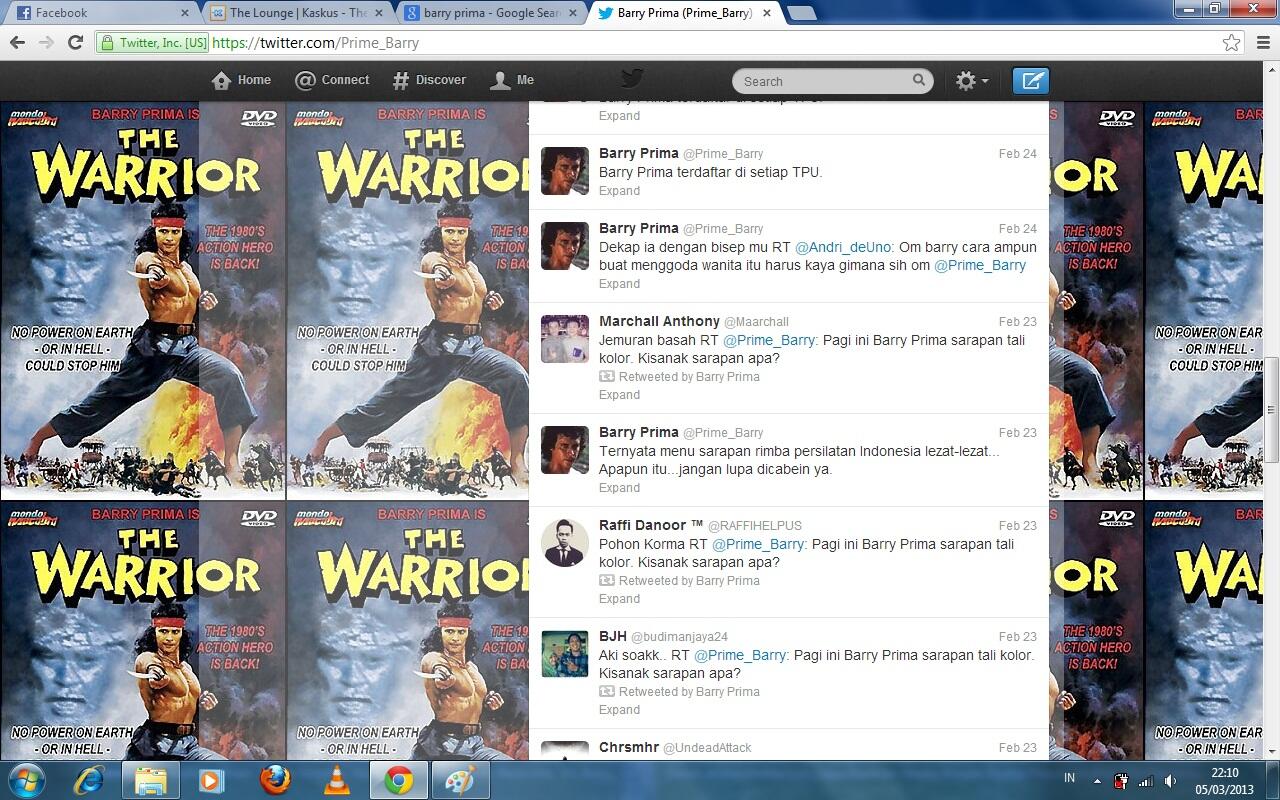
Task: Click the address bar URL
Action: click(x=316, y=43)
